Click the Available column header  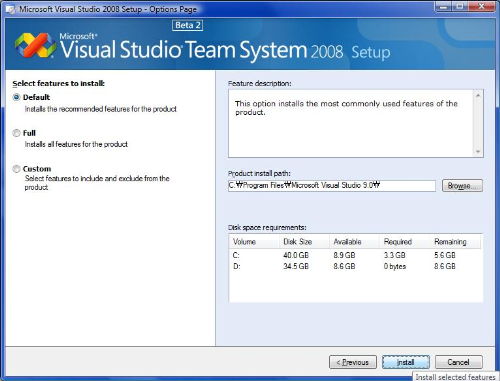pos(354,242)
